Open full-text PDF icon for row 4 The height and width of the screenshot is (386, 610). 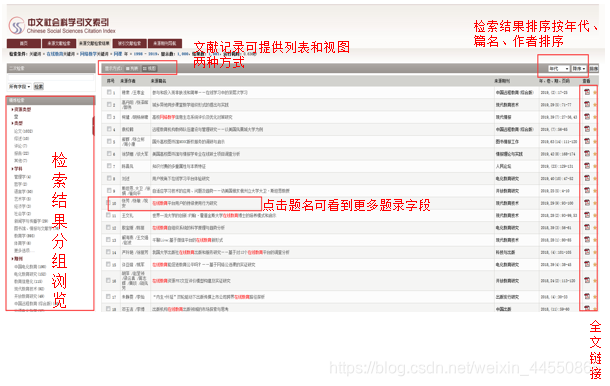[x=587, y=129]
